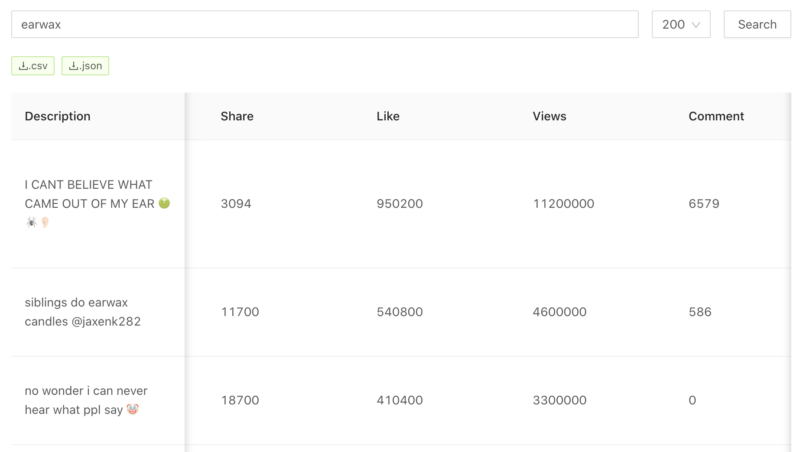Screen dimensions: 800x452
Task: Click the 410400 like count cell
Action: pos(399,400)
